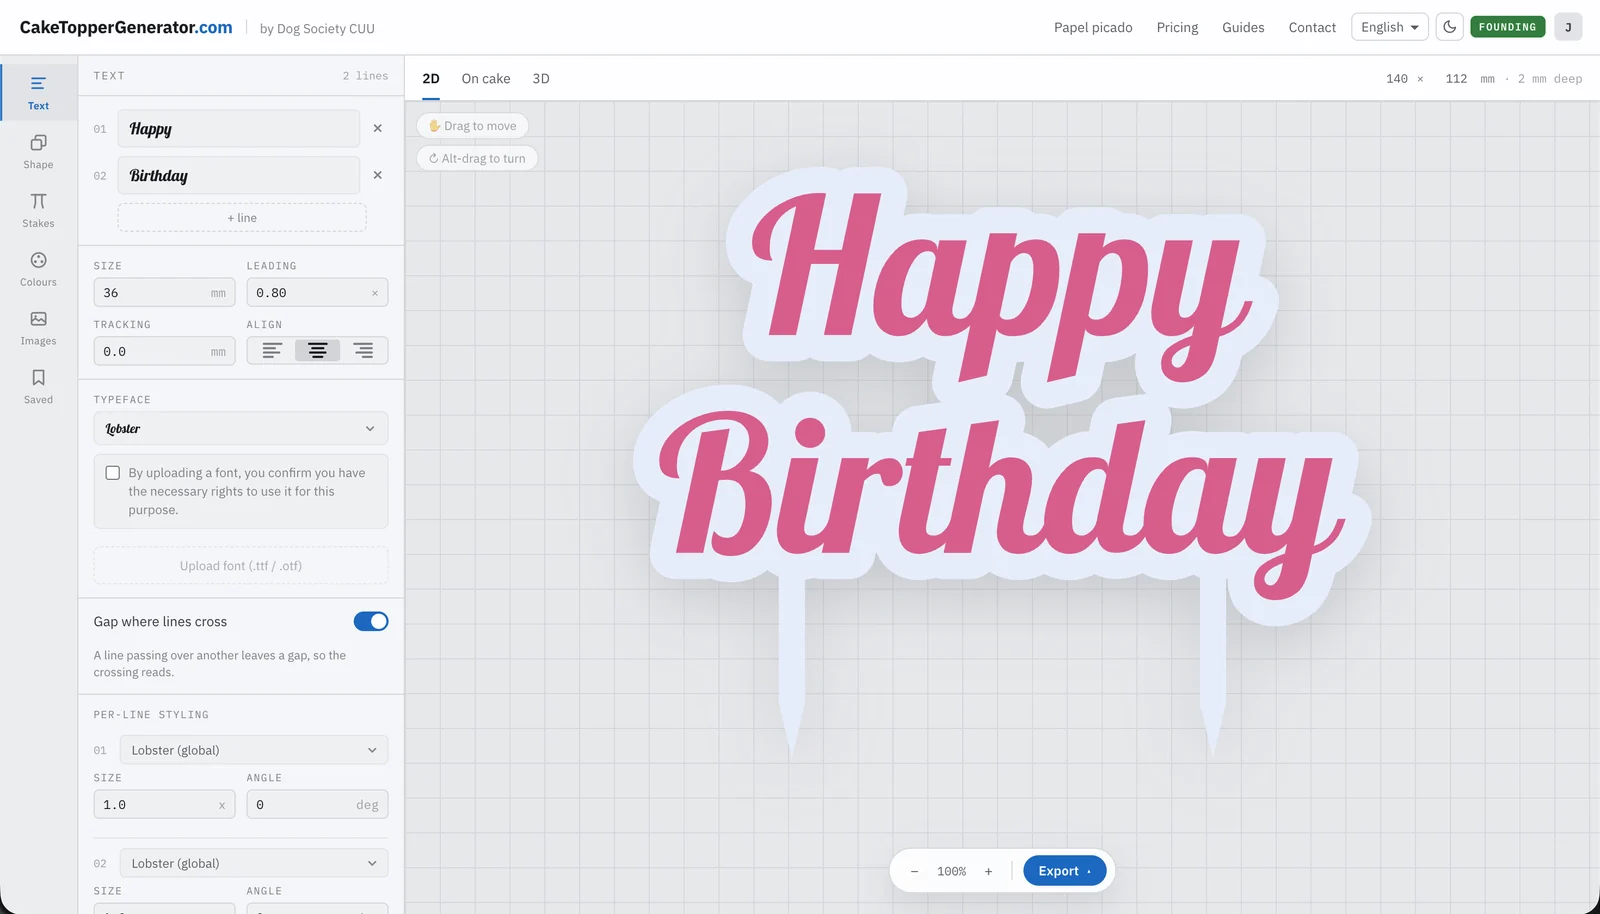The width and height of the screenshot is (1600, 914).
Task: Click the FOUNDING badge
Action: (x=1507, y=27)
